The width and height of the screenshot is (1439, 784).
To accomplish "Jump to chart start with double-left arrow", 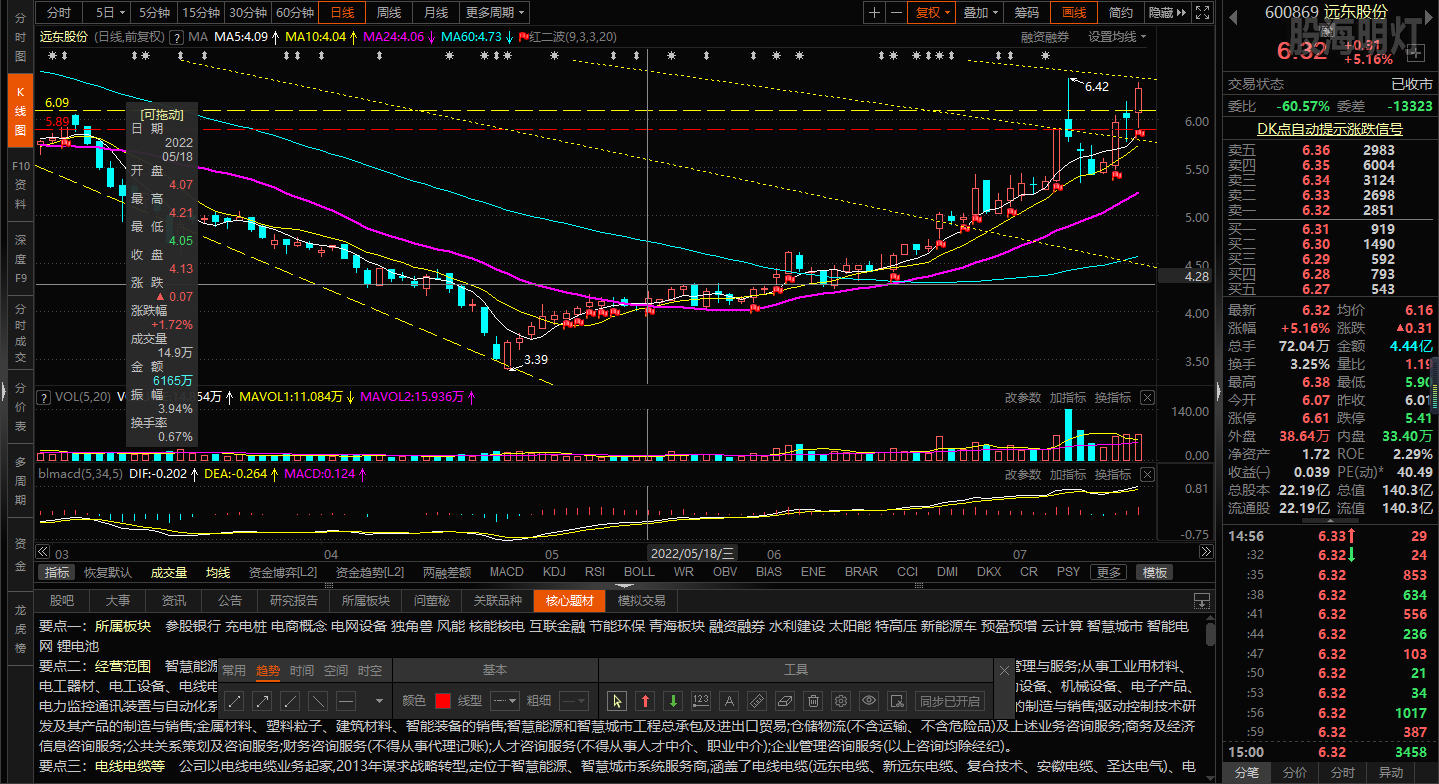I will coord(42,552).
